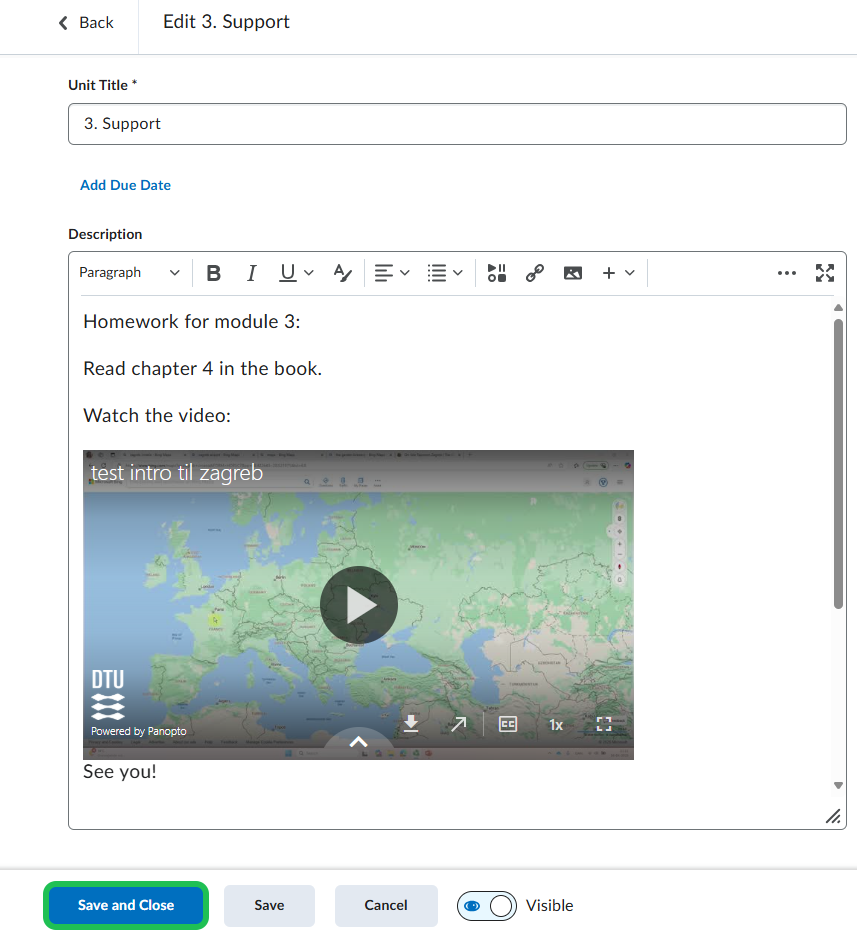
Task: Expand the underline options arrow
Action: click(309, 273)
